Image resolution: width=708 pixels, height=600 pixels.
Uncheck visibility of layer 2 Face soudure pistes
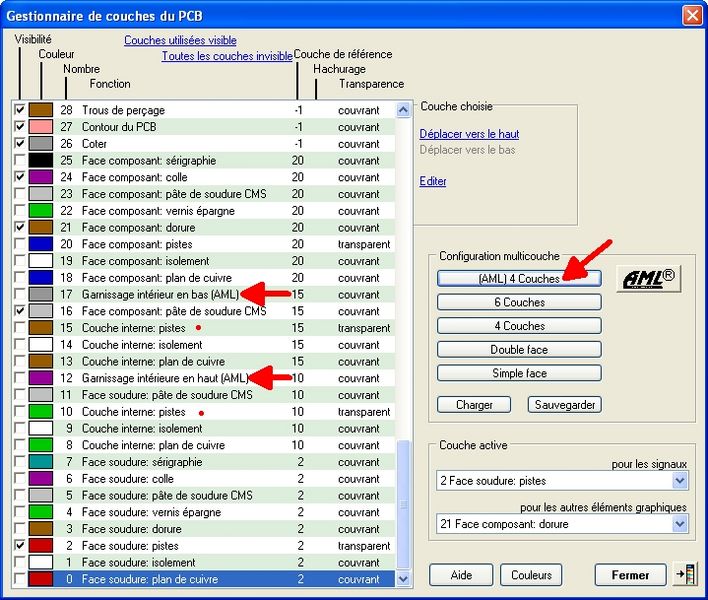click(x=20, y=546)
